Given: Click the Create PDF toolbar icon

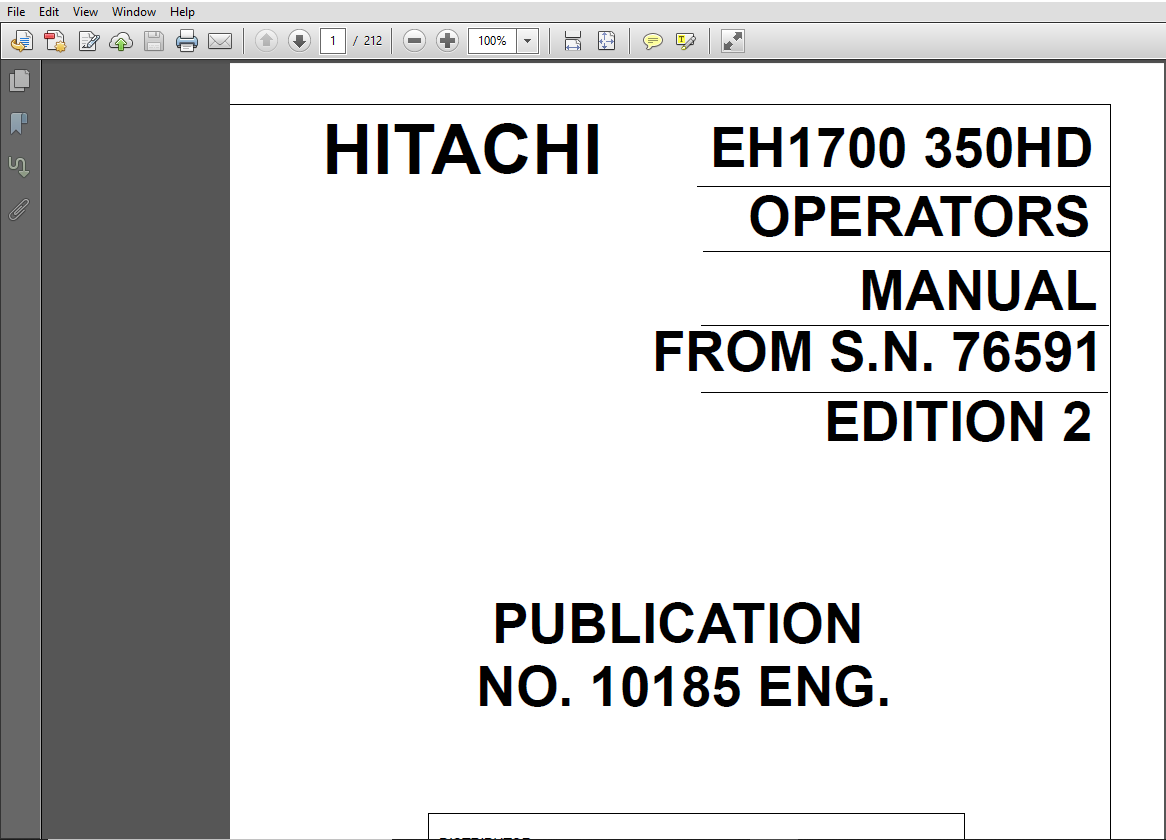Looking at the screenshot, I should click(55, 41).
